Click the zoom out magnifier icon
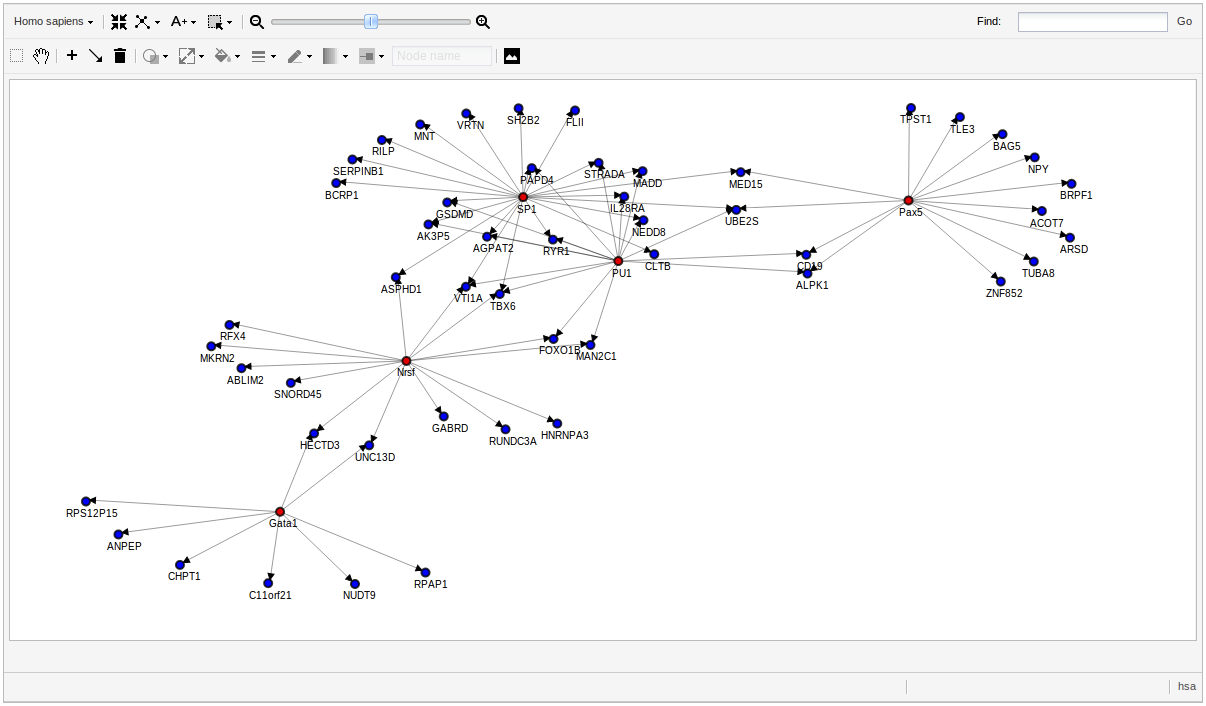Viewport: 1206px width, 706px height. [x=255, y=21]
